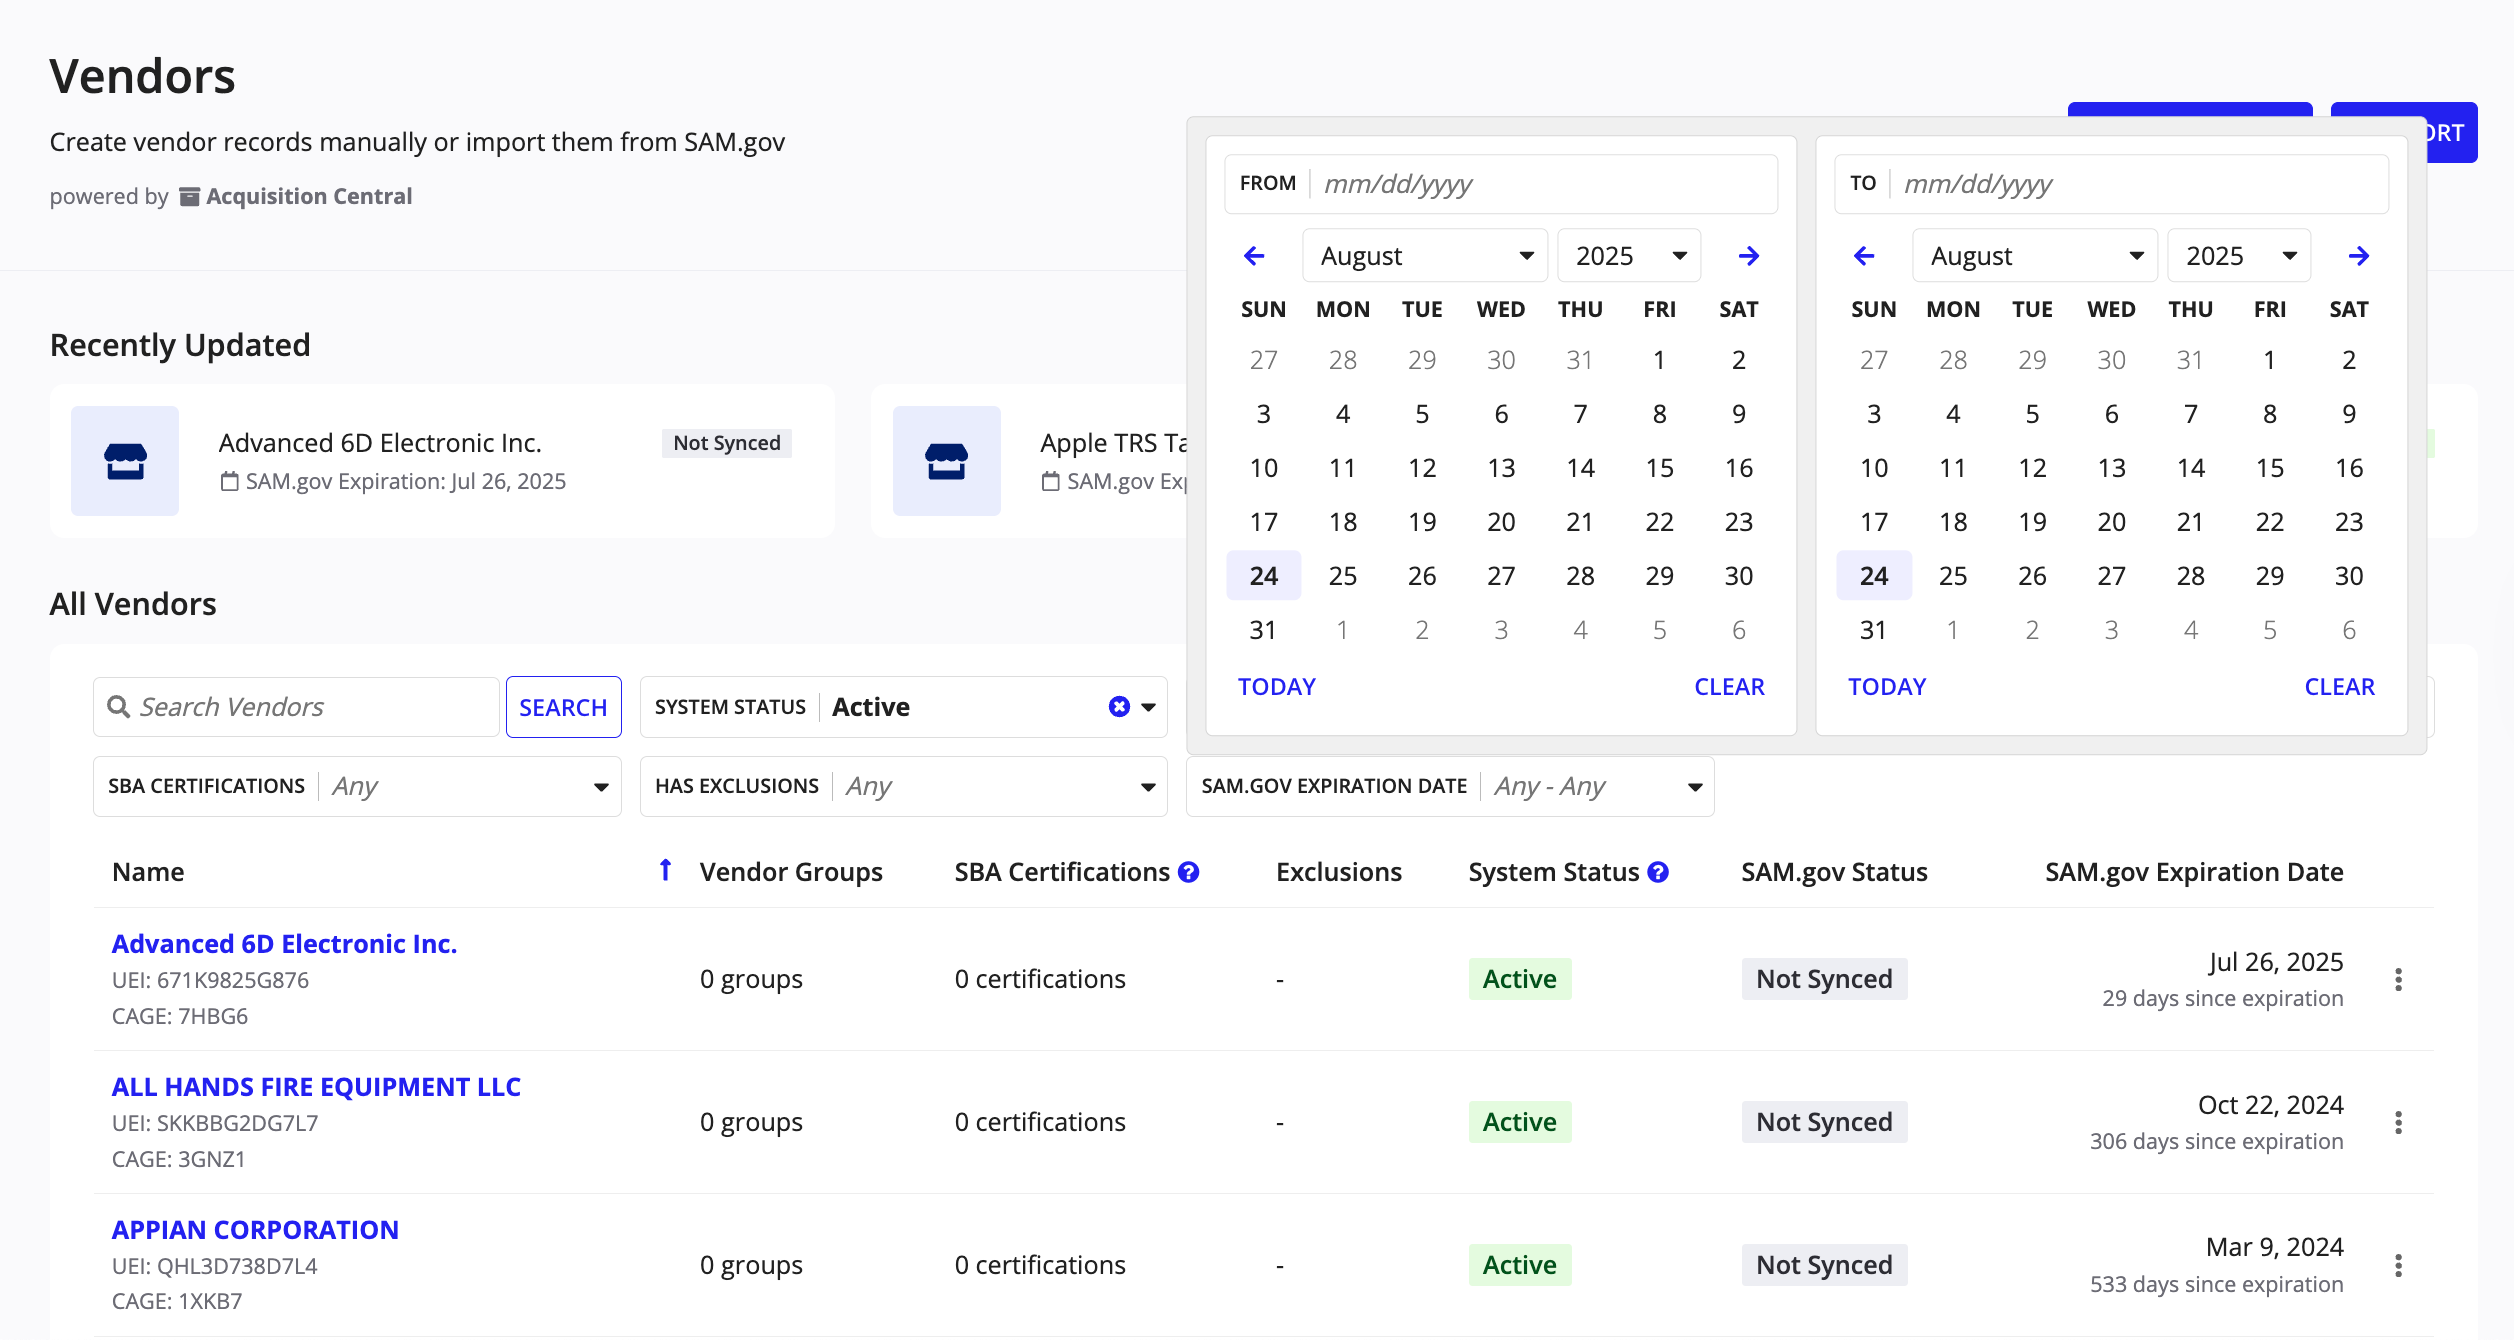This screenshot has width=2514, height=1340.
Task: Click CLEAR in the TO calendar
Action: point(2339,687)
